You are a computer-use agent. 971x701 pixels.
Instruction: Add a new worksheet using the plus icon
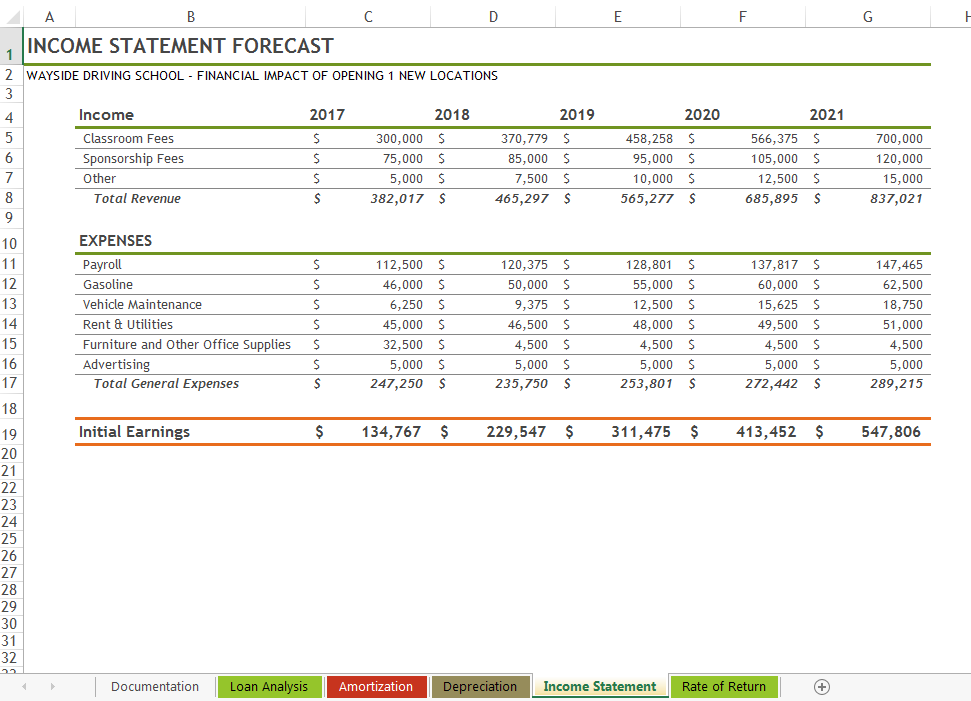[x=821, y=687]
